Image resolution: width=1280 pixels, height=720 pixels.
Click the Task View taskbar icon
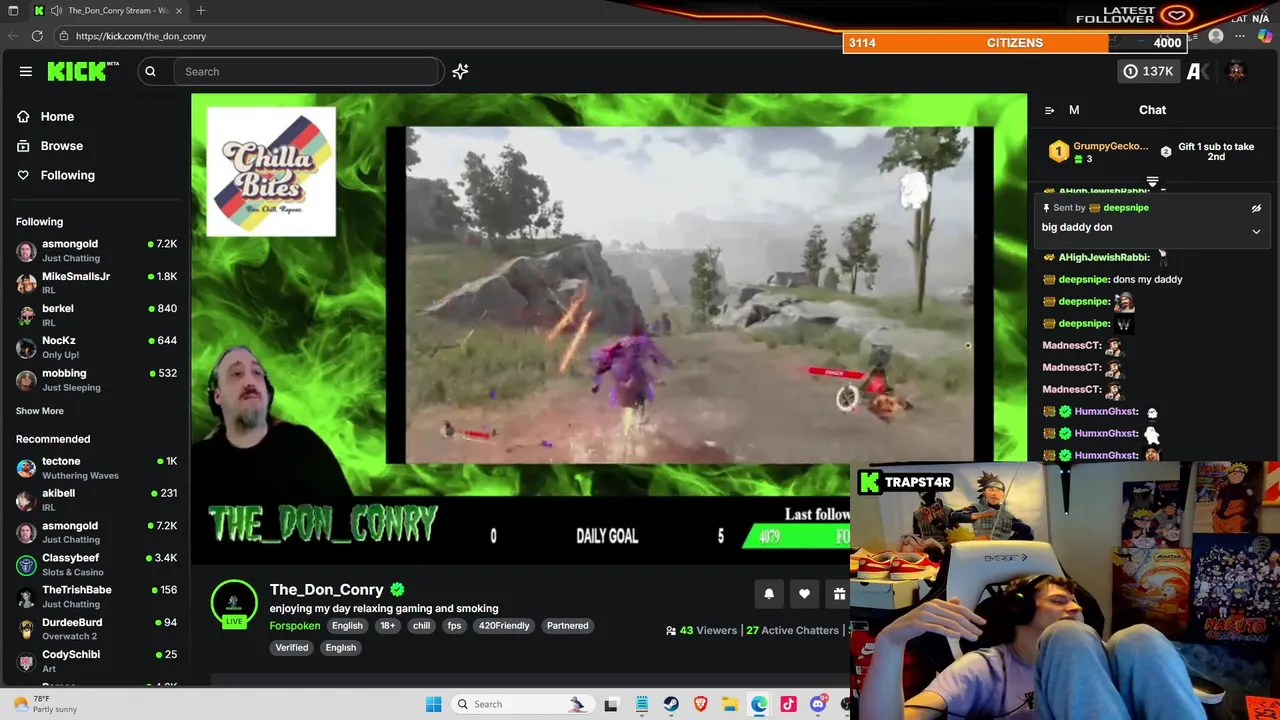tap(611, 704)
